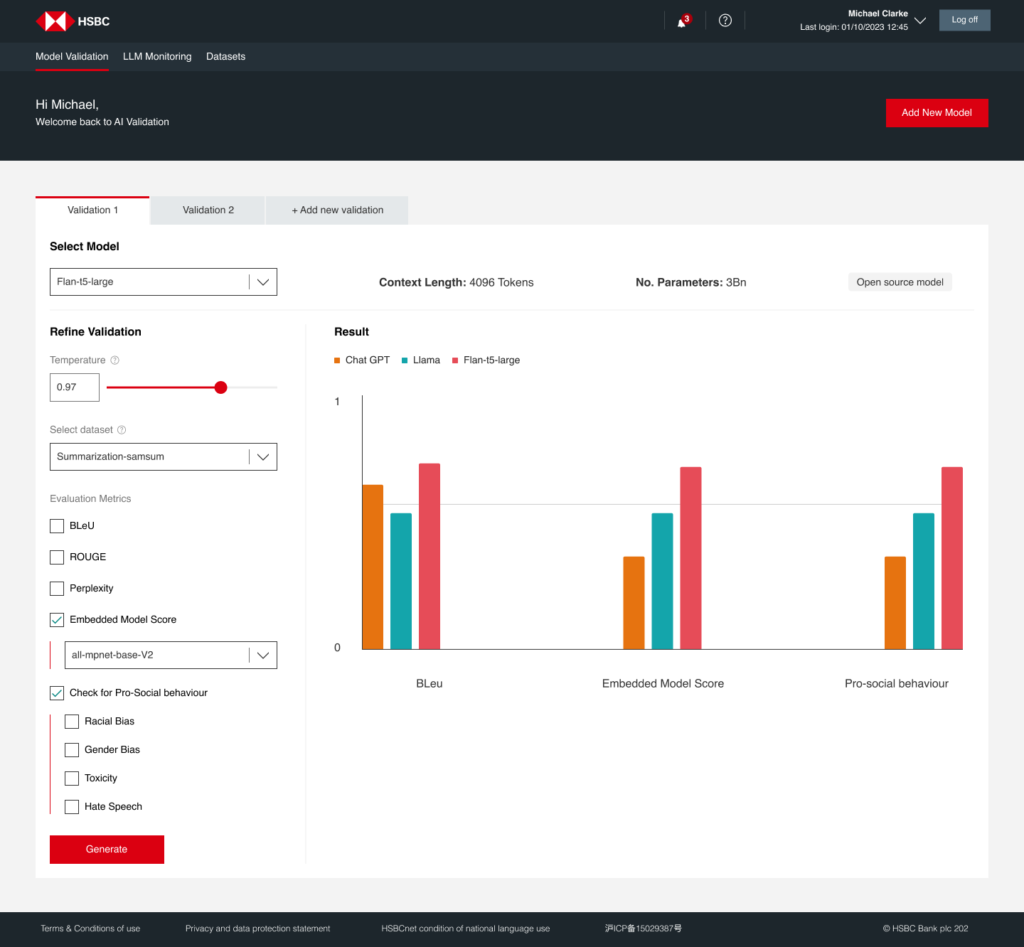Uncheck the Embedded Model Score checkbox

pos(57,620)
